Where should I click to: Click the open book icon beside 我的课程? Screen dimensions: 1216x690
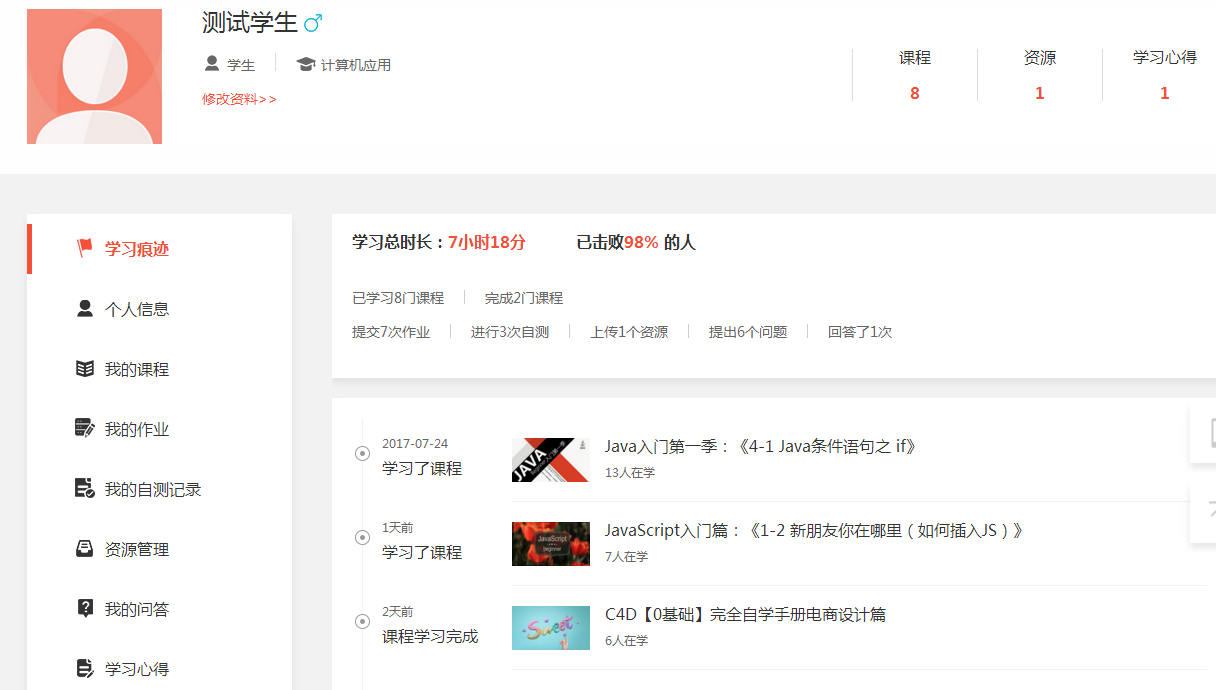pos(85,369)
